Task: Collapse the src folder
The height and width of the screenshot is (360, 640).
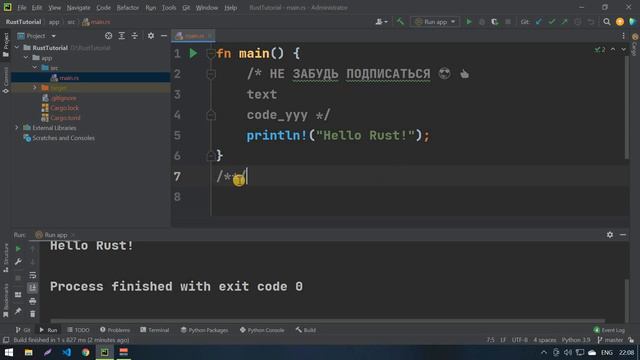Action: click(x=35, y=68)
